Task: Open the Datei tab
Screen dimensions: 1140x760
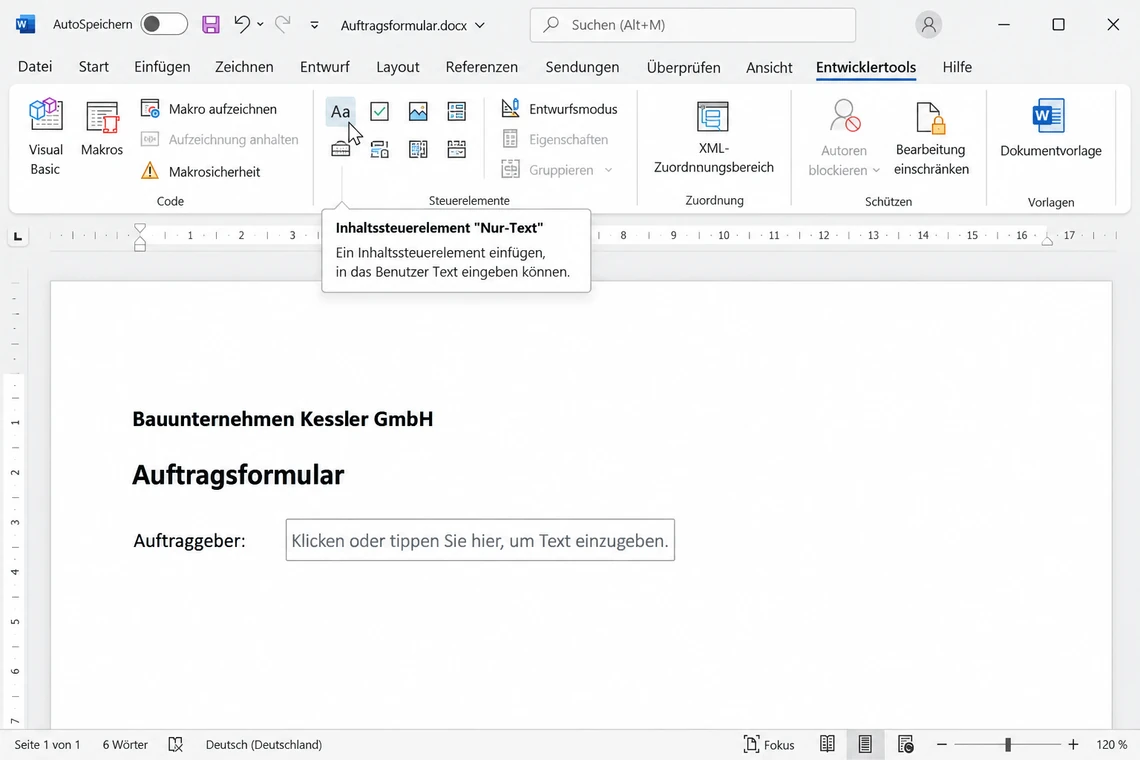Action: 35,67
